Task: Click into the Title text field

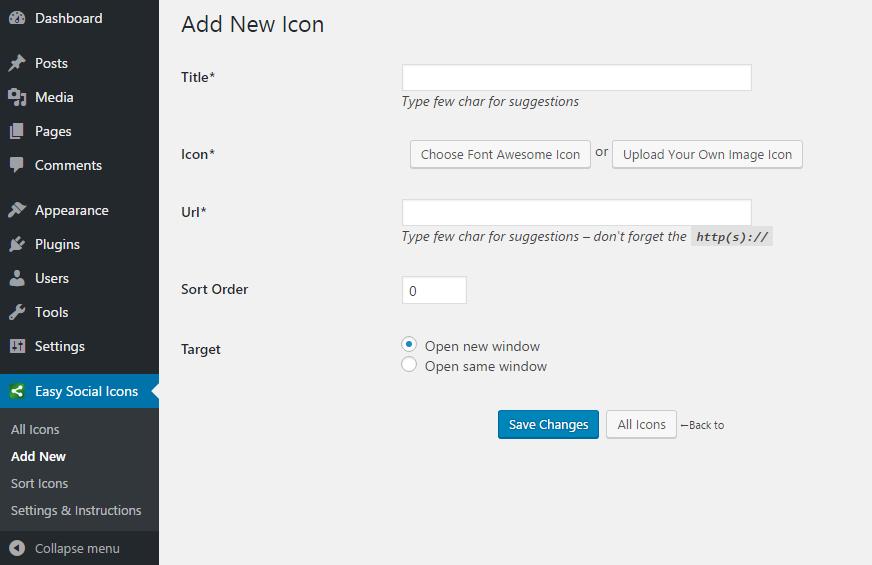Action: (x=576, y=78)
